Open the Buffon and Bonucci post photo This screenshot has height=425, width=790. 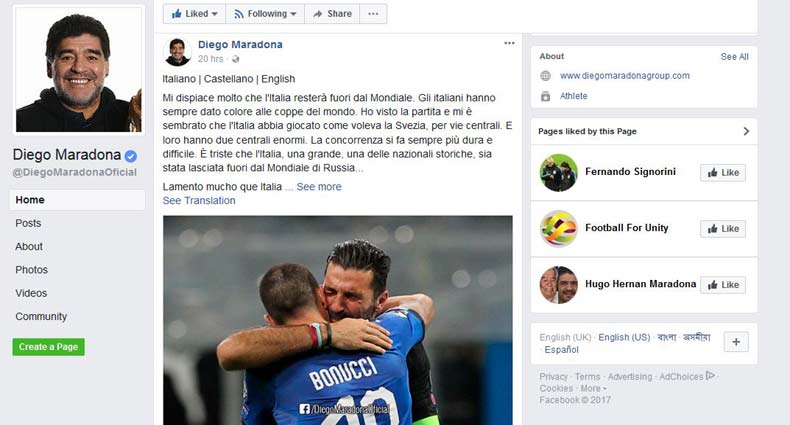338,320
